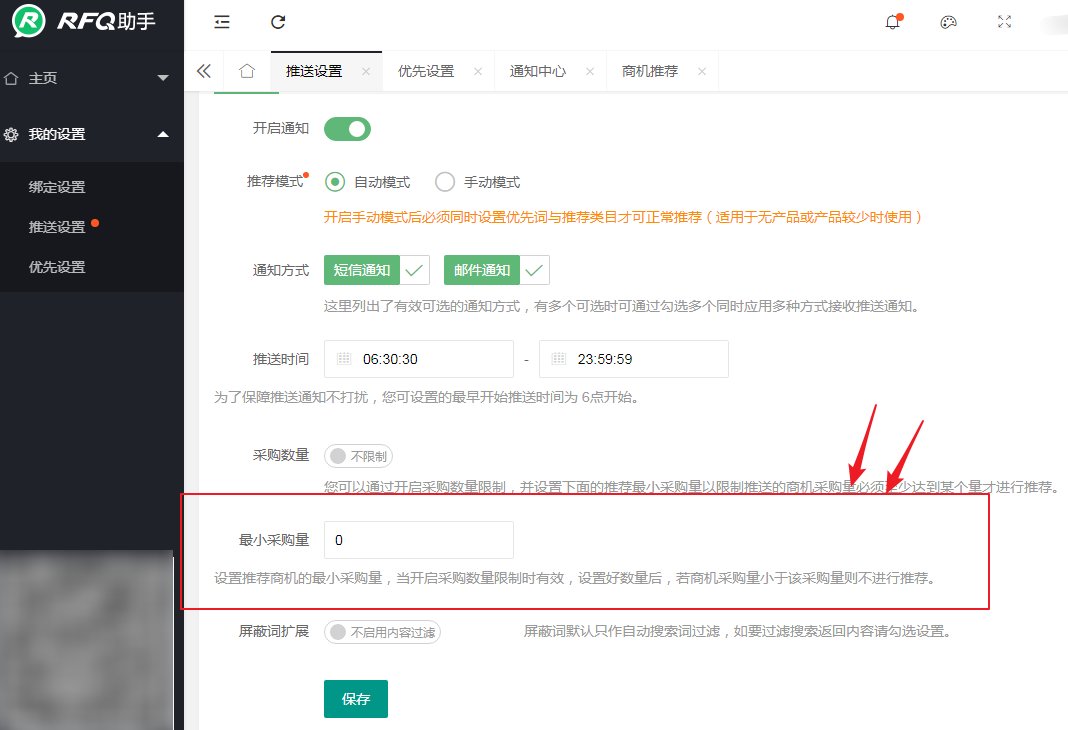
Task: Toggle the 采购数量 不限制 switch
Action: tap(358, 456)
